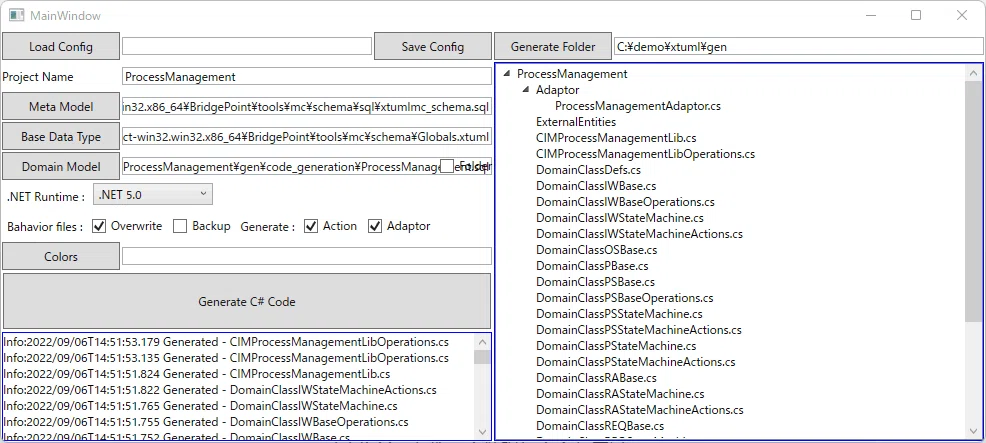Toggle the Adaptor generate checkbox
986x443 pixels.
(375, 226)
